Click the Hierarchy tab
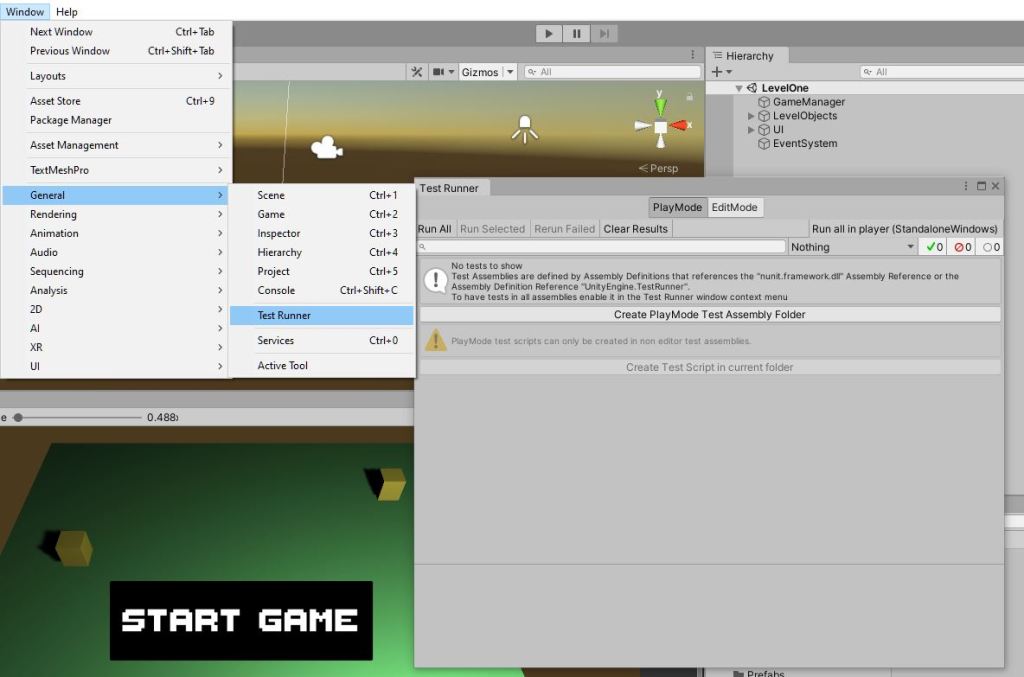Screen dimensions: 1024x677 (748, 56)
